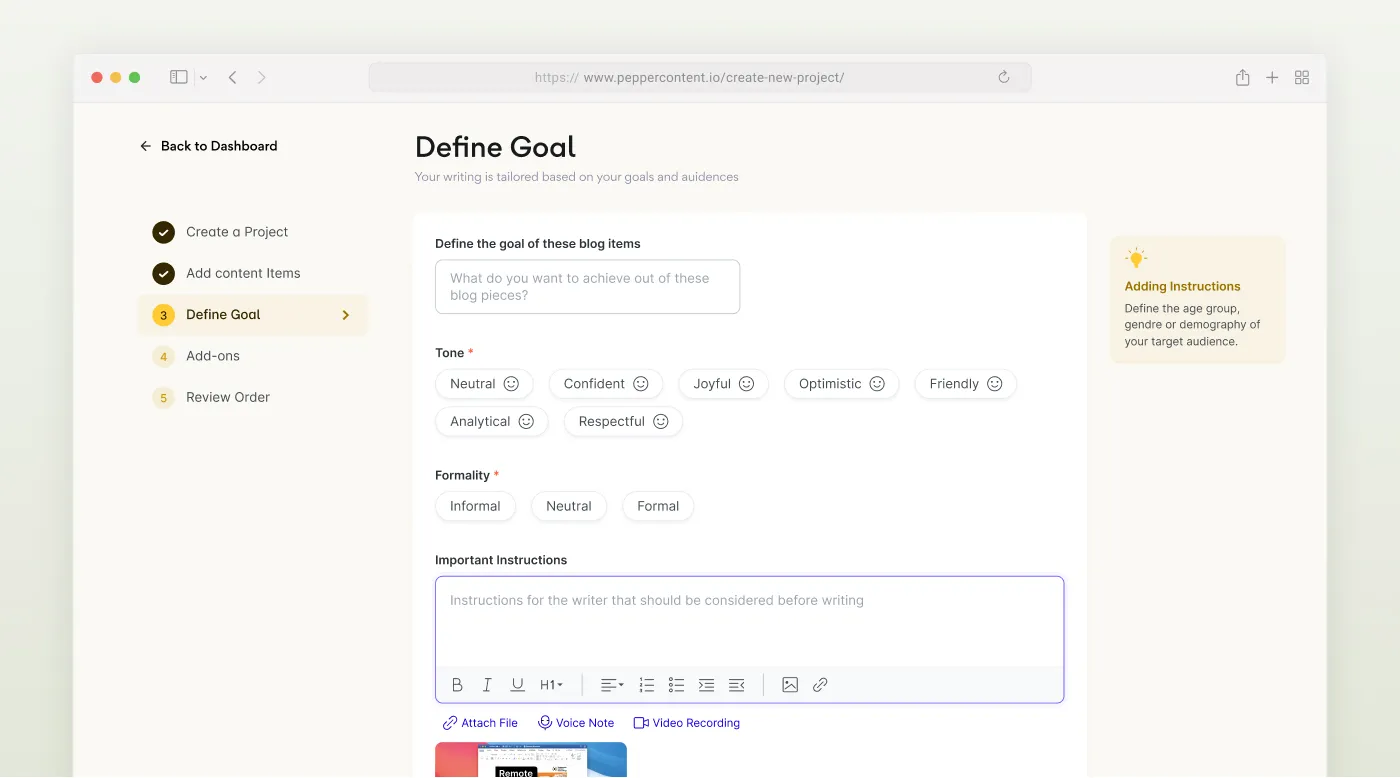Increase indent in the instructions editor
Viewport: 1400px width, 778px height.
706,685
